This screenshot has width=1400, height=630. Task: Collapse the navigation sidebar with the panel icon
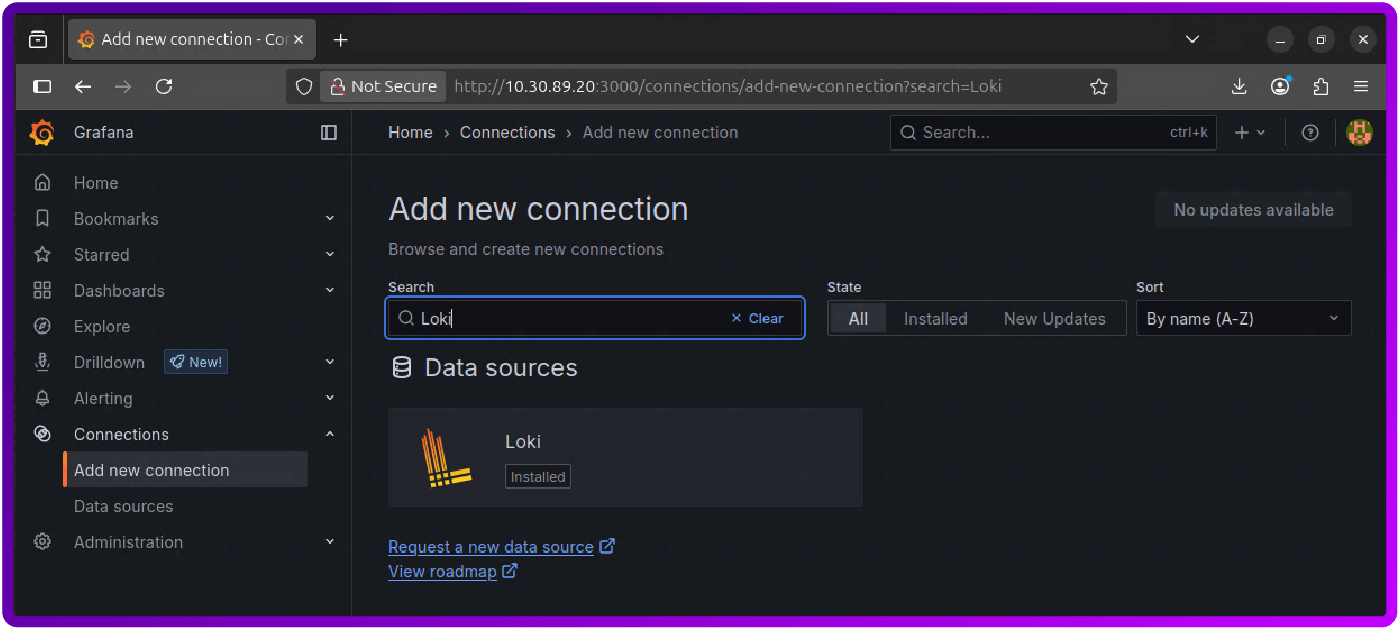[x=329, y=132]
